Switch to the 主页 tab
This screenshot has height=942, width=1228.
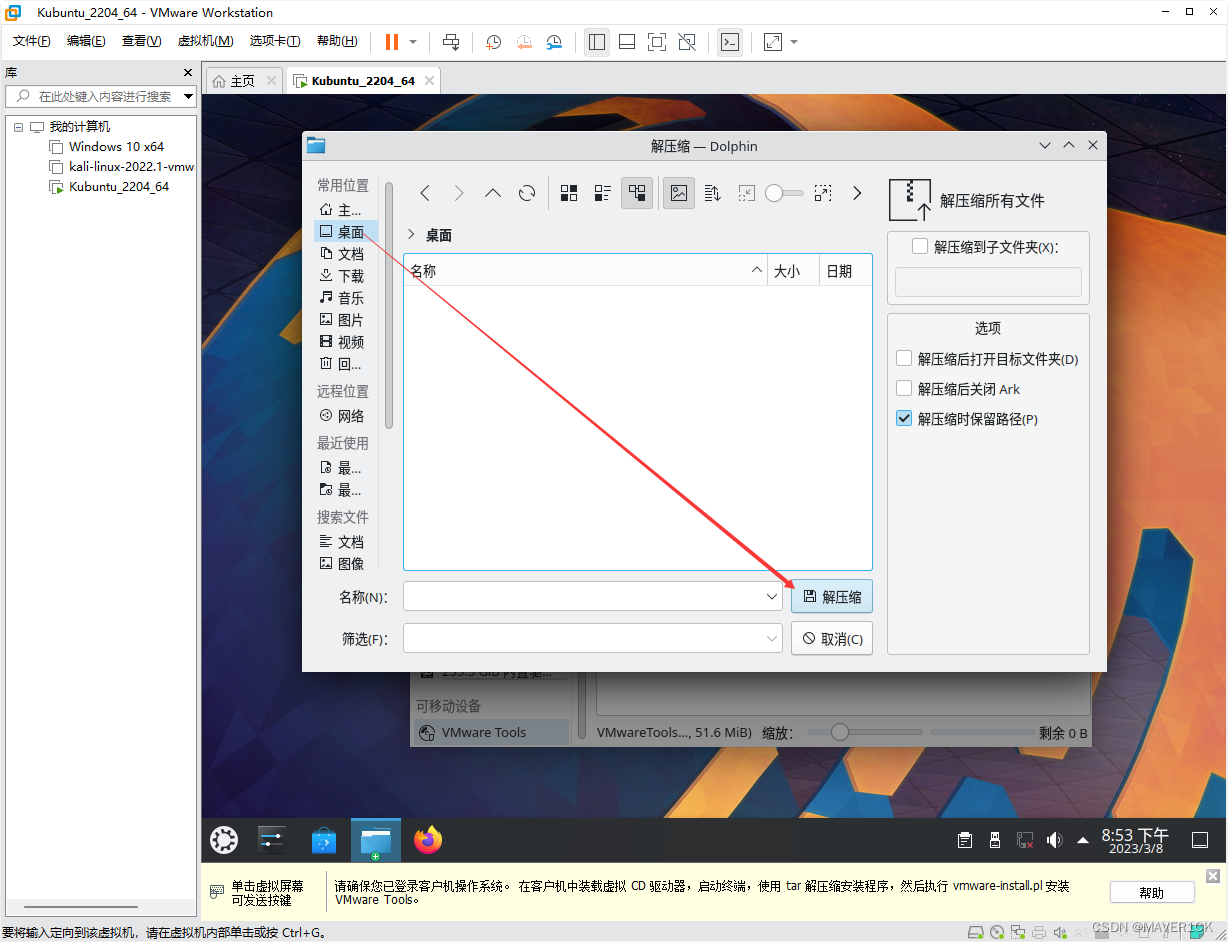pos(234,81)
